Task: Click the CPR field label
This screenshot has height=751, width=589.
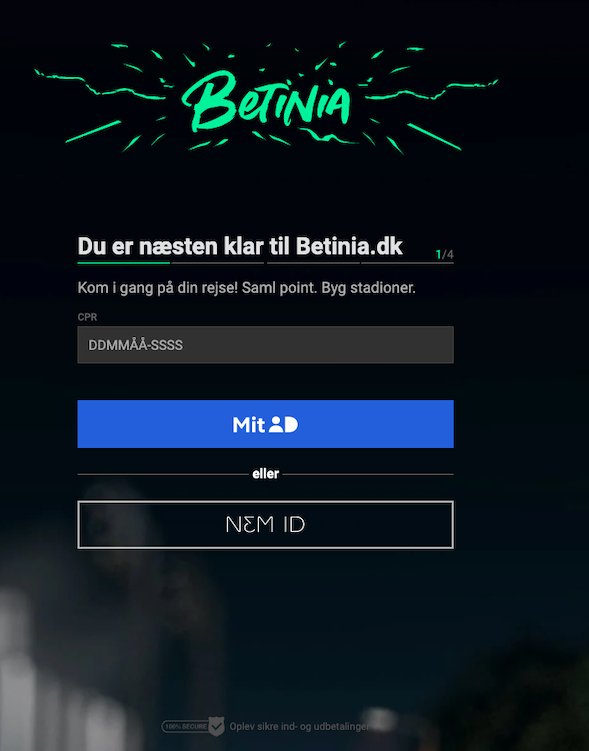Action: click(x=87, y=317)
